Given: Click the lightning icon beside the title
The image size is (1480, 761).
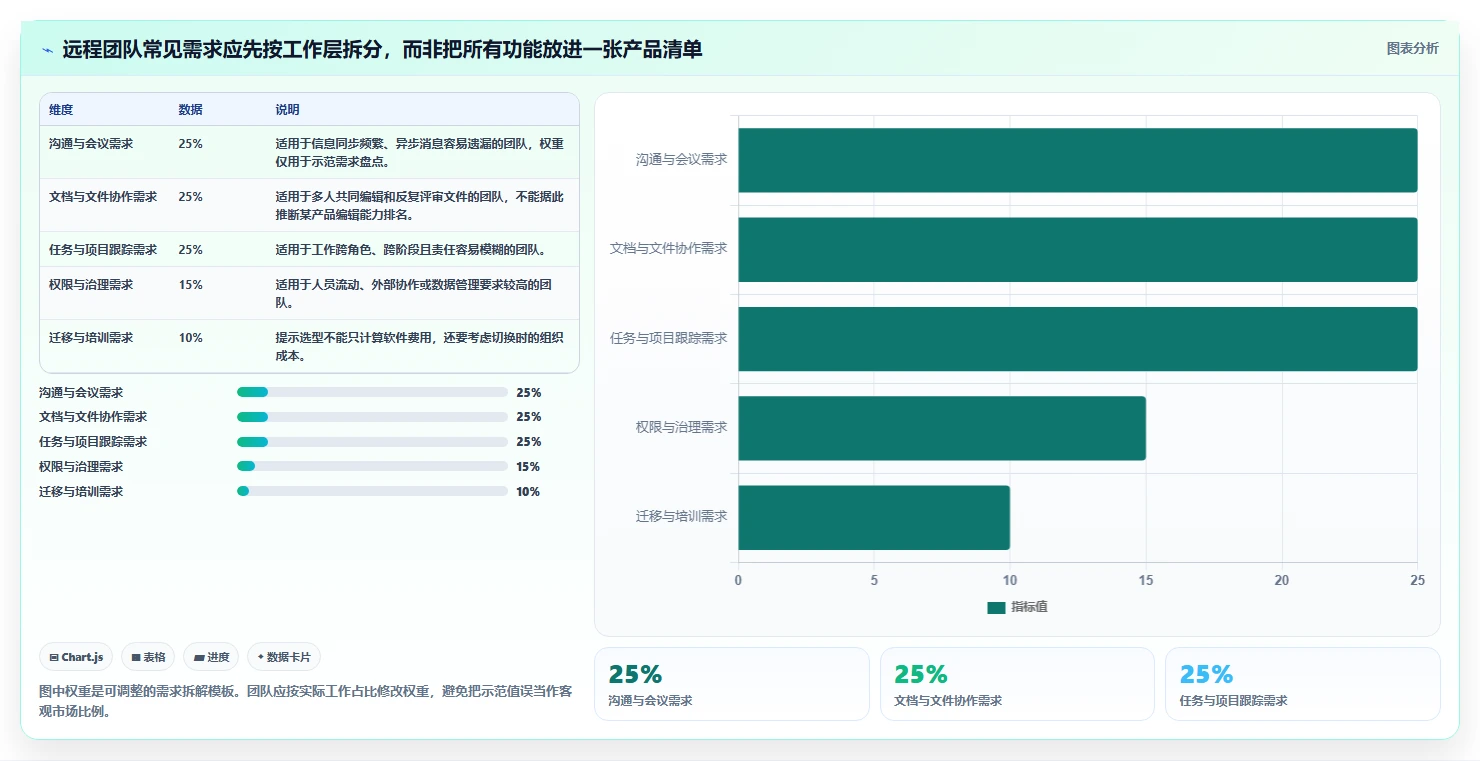Looking at the screenshot, I should coord(48,50).
